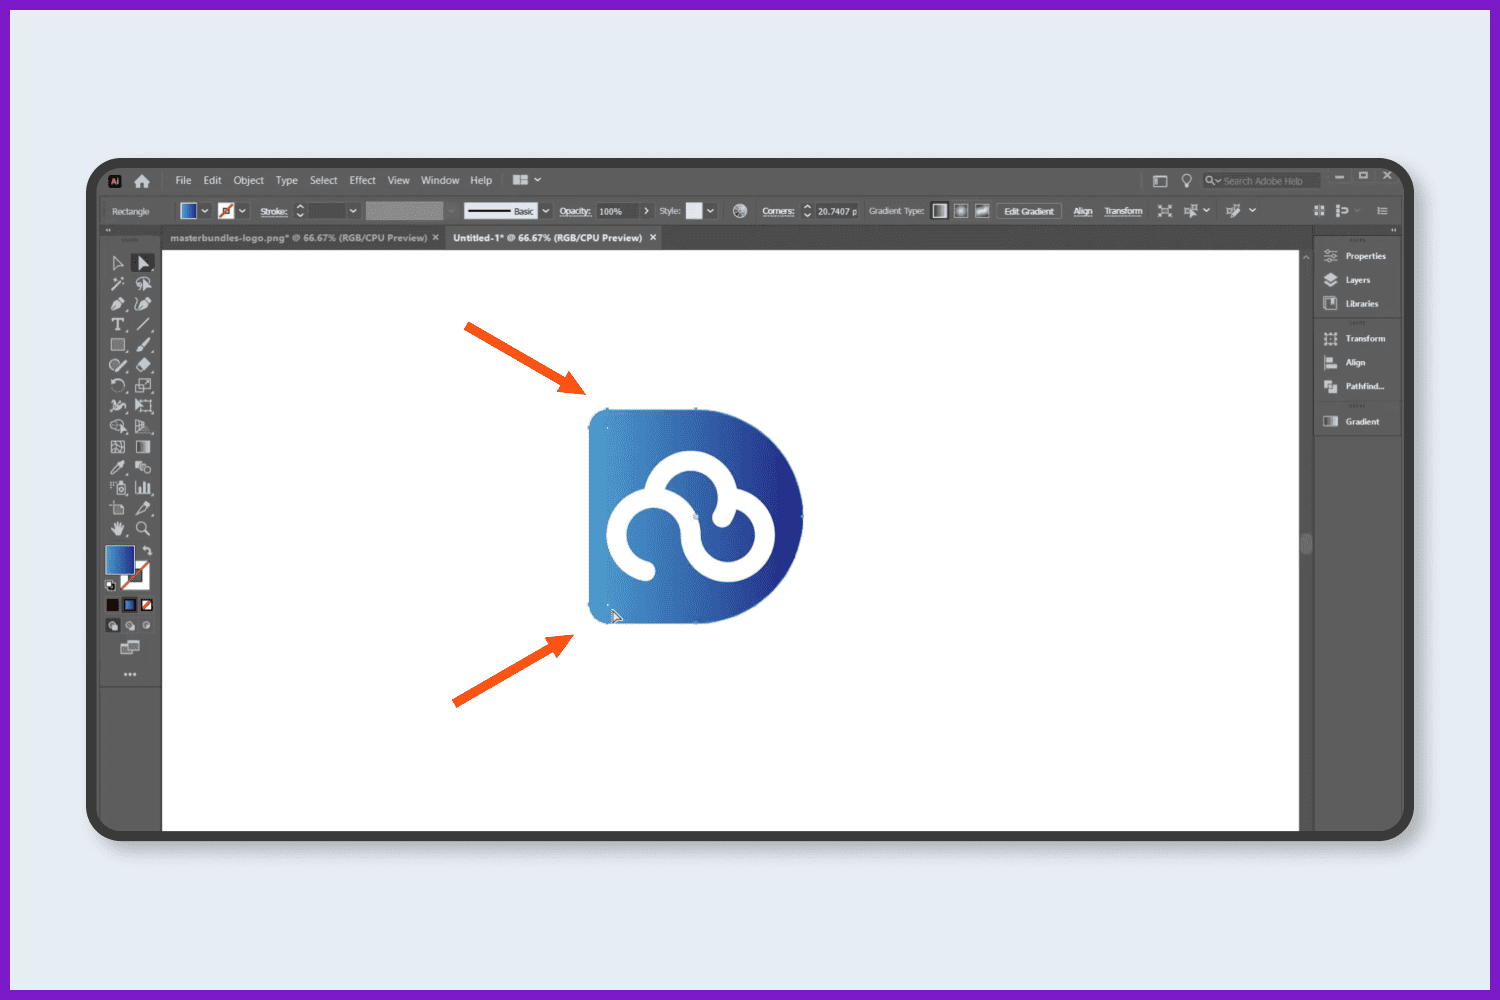Expand the graphic Style dropdown

tap(710, 211)
